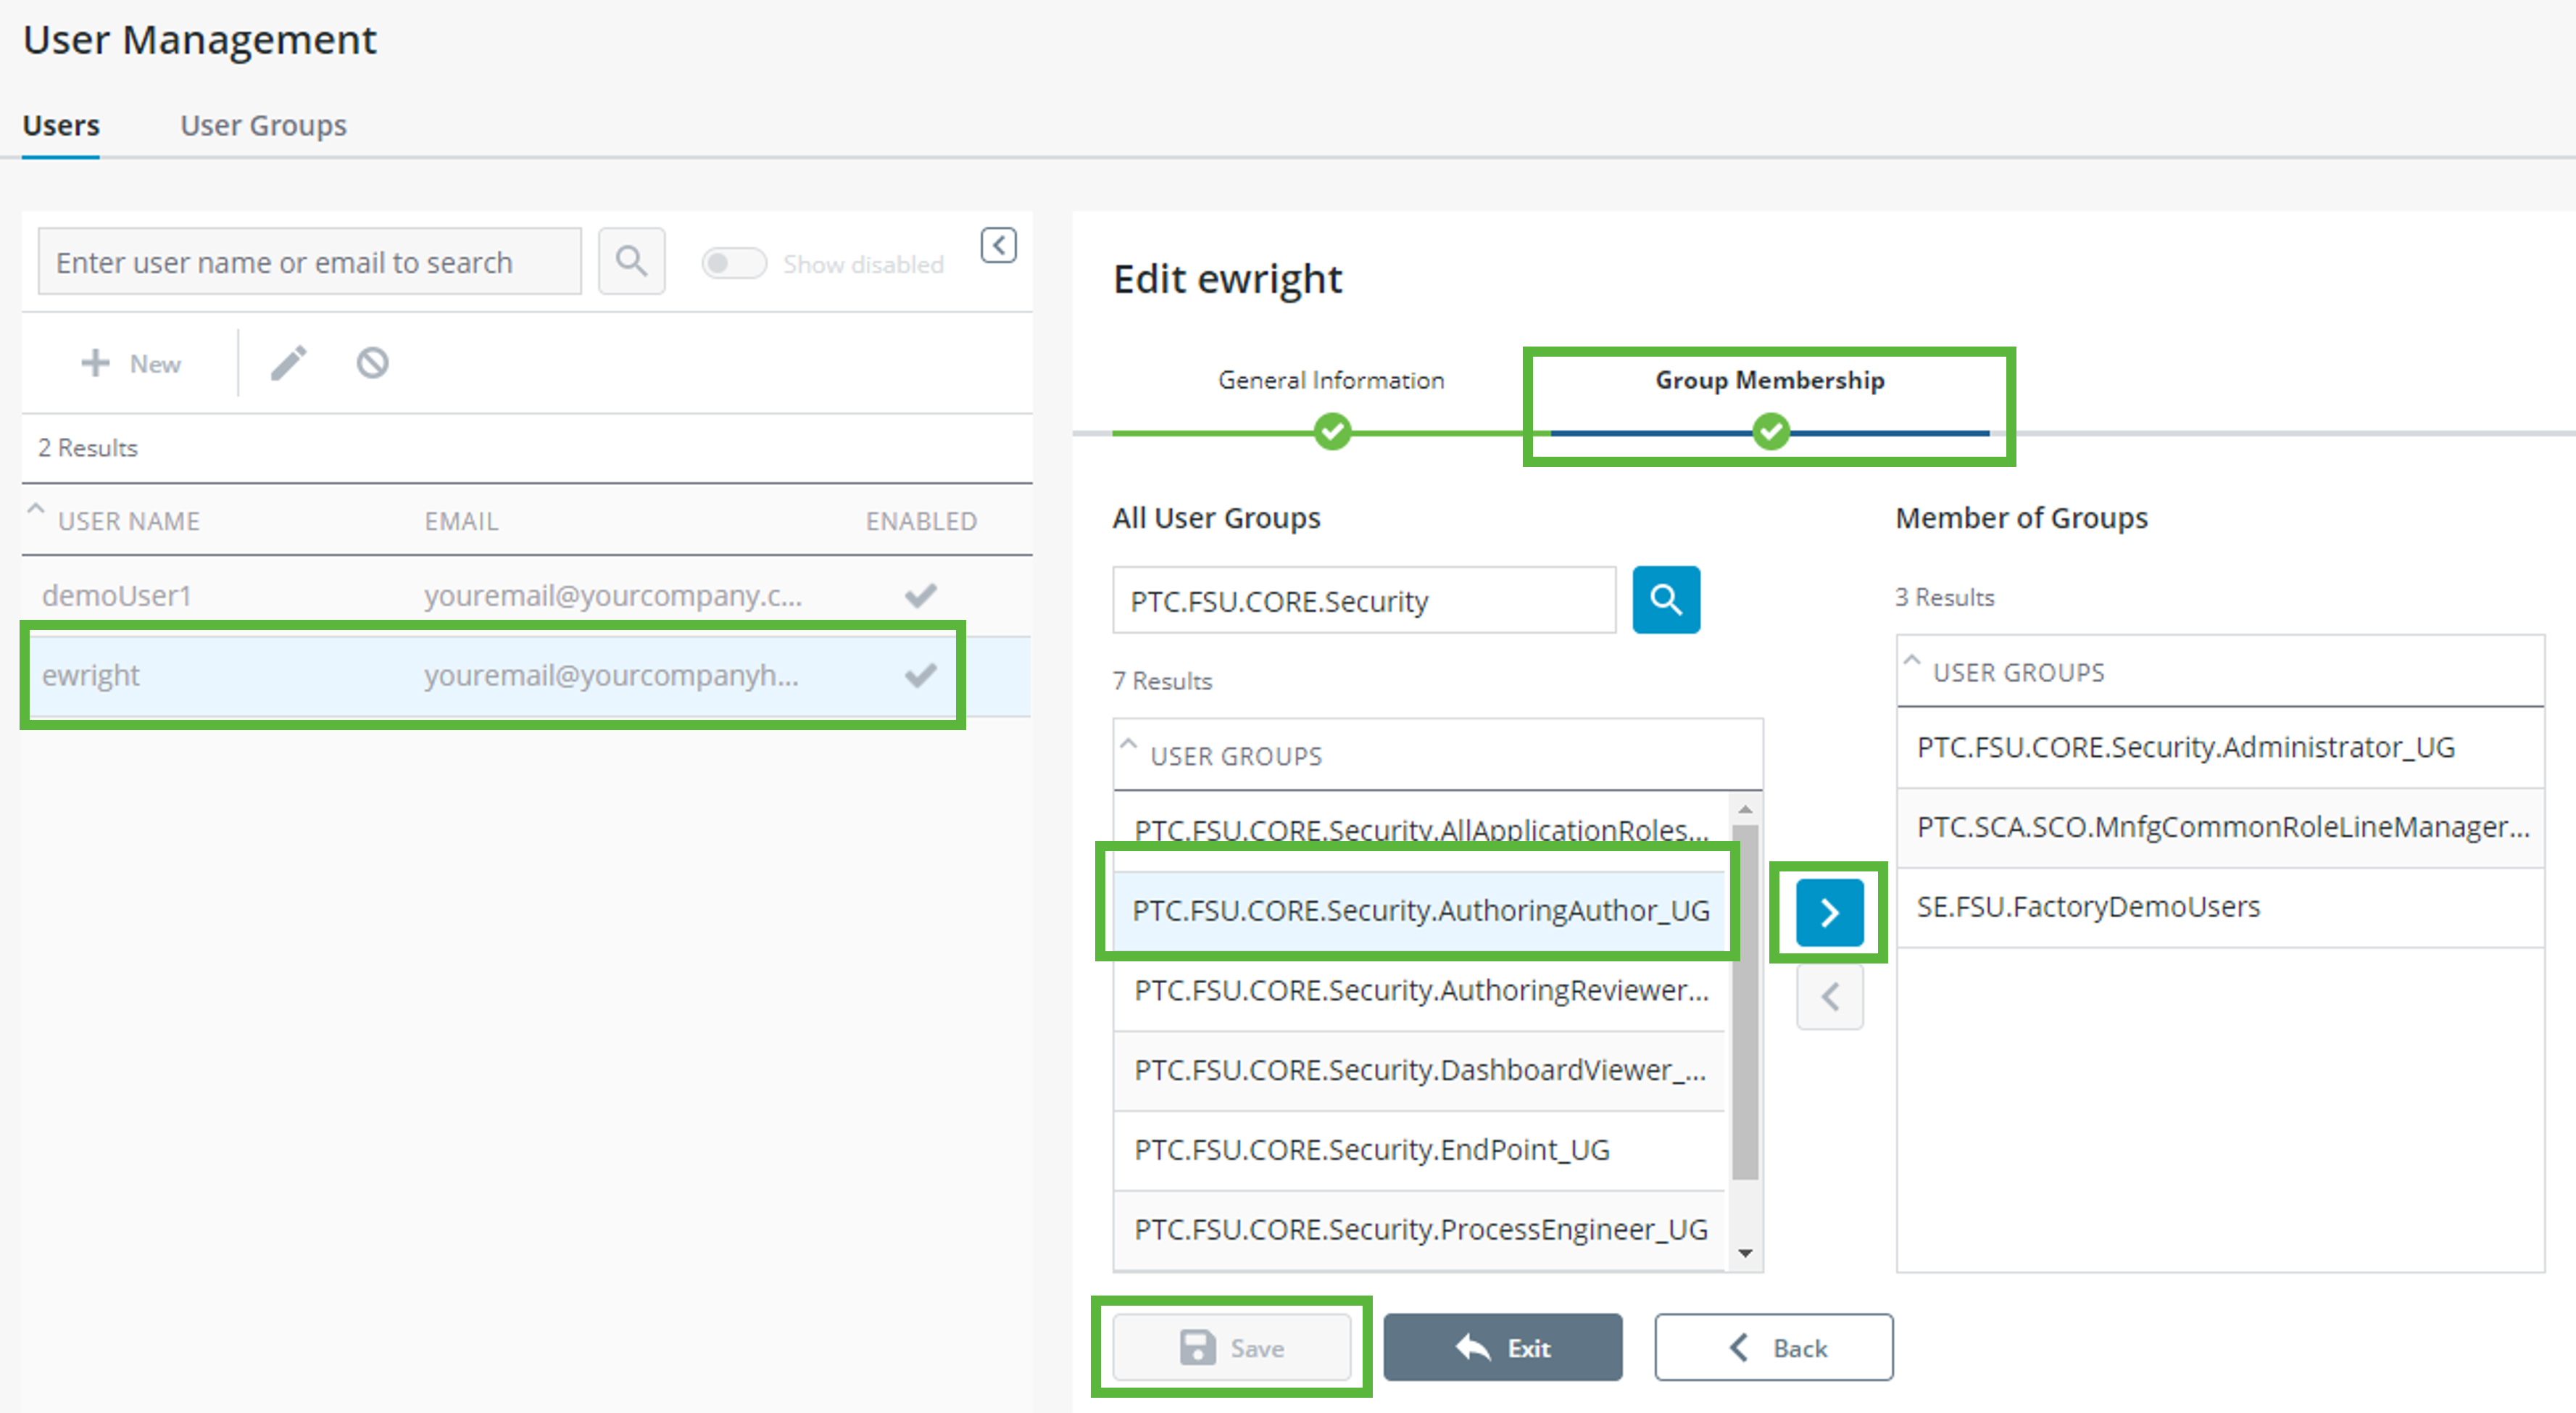Screen dimensions: 2576x1413
Task: Select PTC.FSU.CORE.Security.AllApplicationRoles group
Action: [1419, 830]
